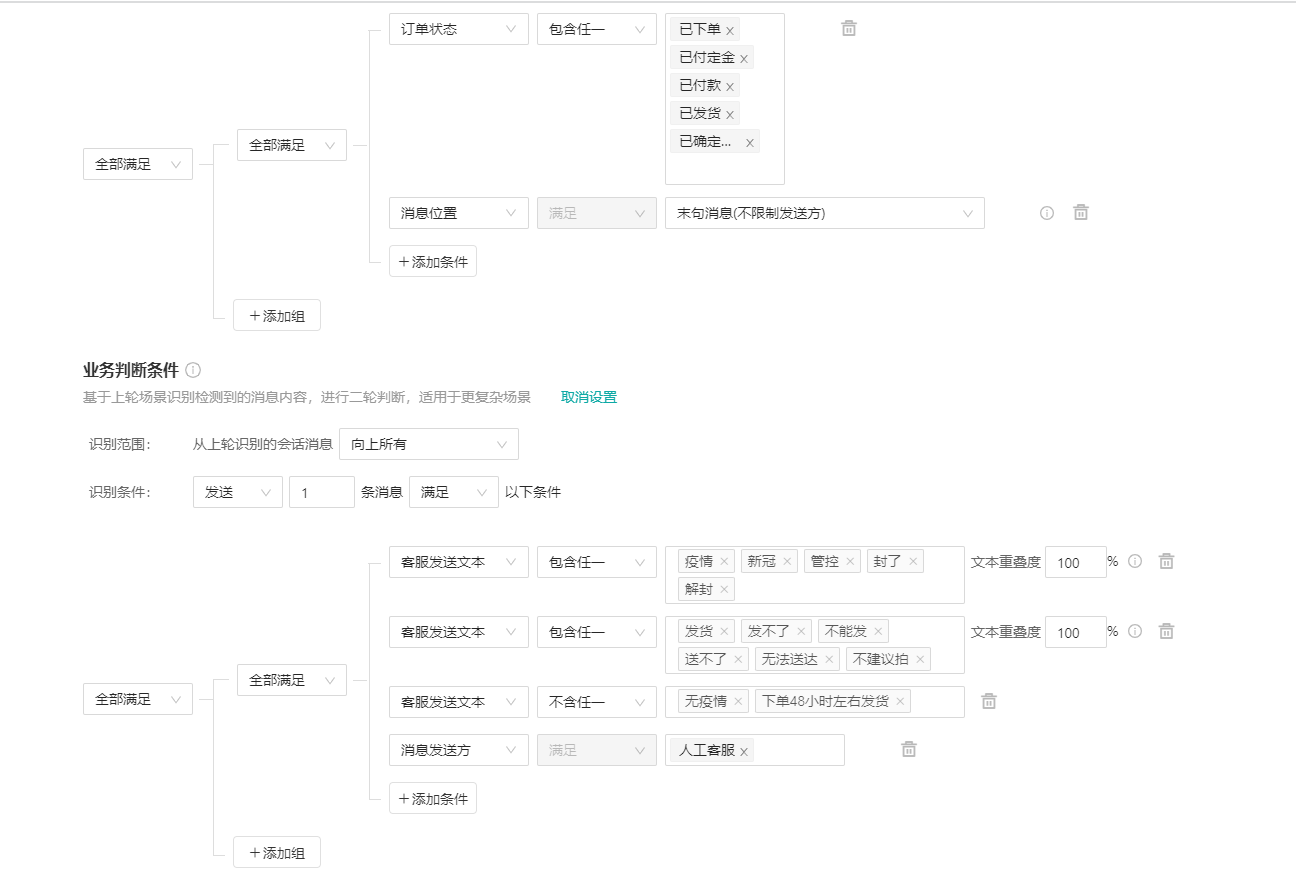1296x877 pixels.
Task: Remove the 新冠 keyword tag
Action: [x=787, y=562]
